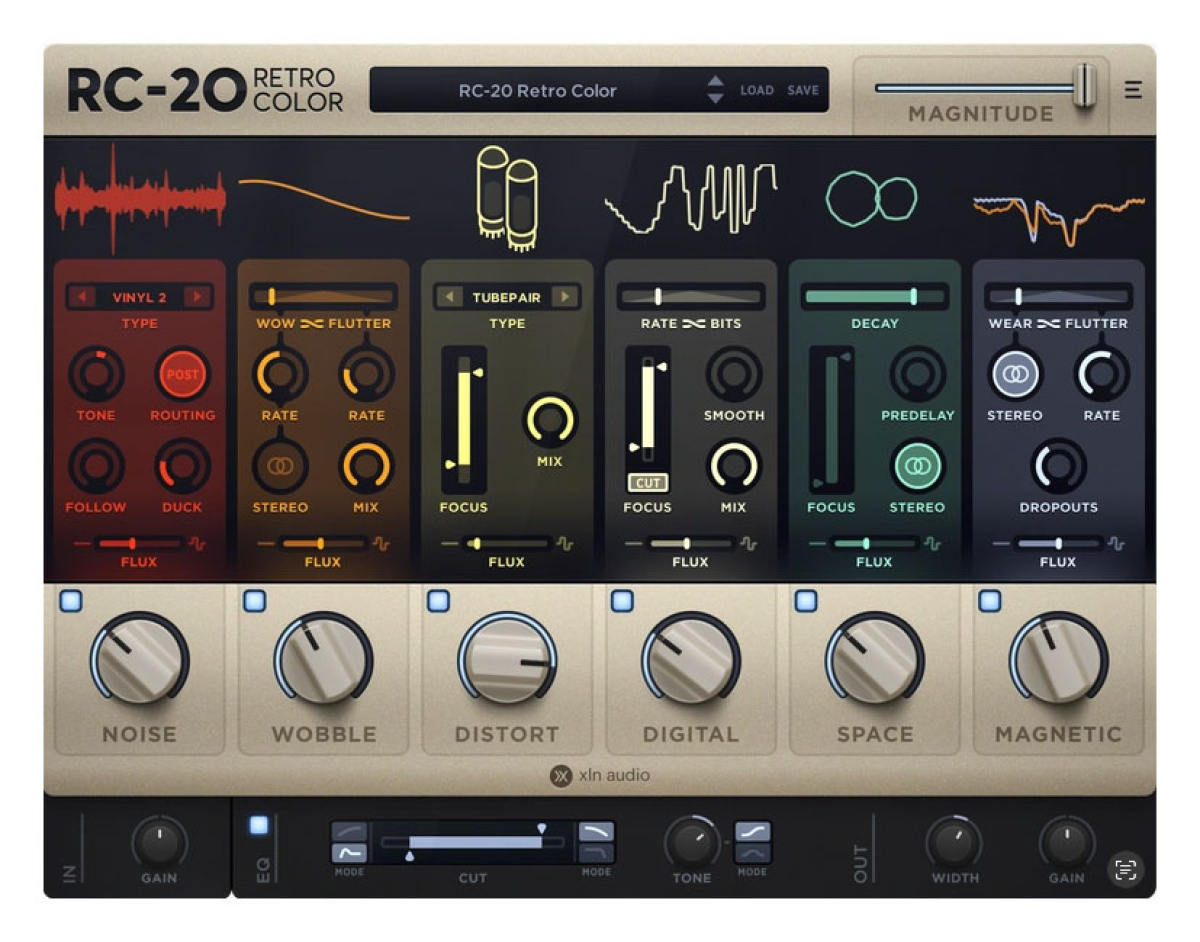The height and width of the screenshot is (942, 1200).
Task: Click the xln audio logo
Action: click(599, 776)
